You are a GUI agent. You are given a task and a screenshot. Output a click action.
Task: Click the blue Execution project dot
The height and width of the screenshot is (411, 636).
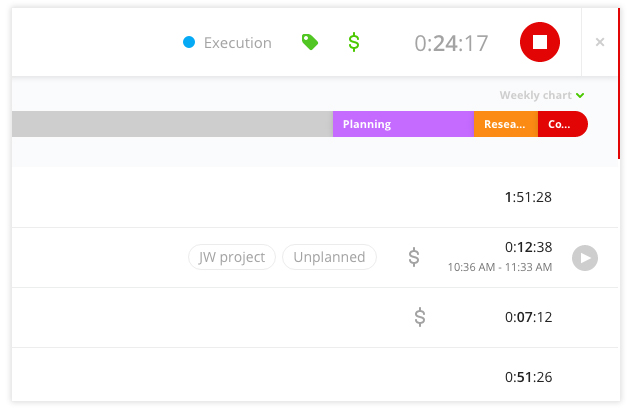pos(189,43)
